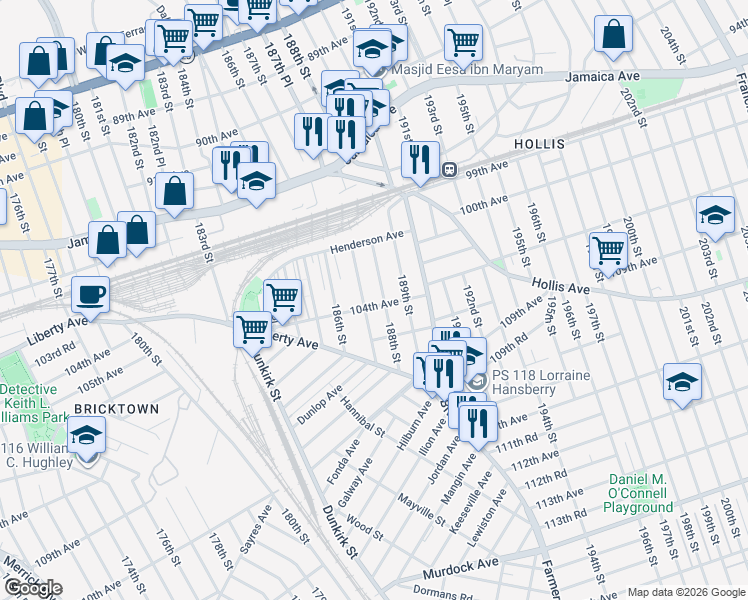
Task: Select the shopping cart marker near 184th St
Action: point(174,39)
